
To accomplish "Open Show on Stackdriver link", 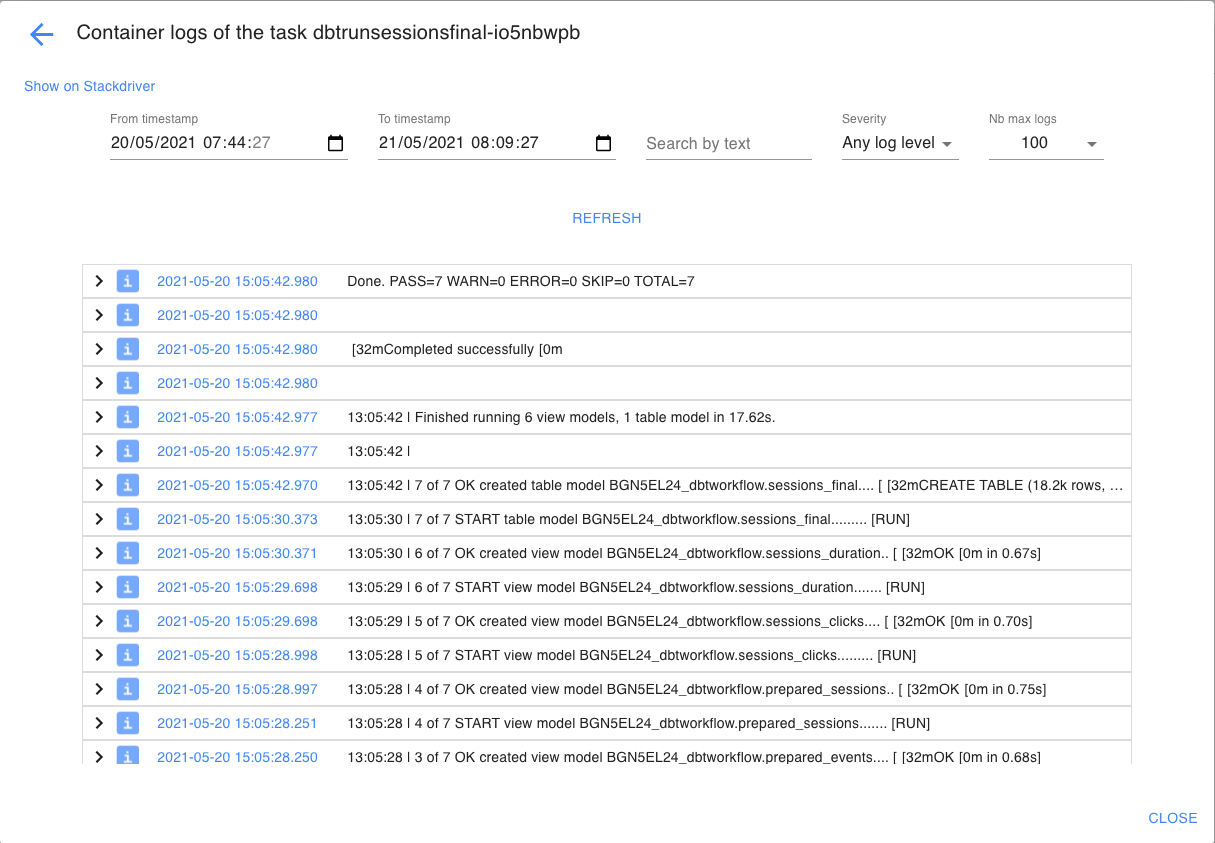I will 90,86.
